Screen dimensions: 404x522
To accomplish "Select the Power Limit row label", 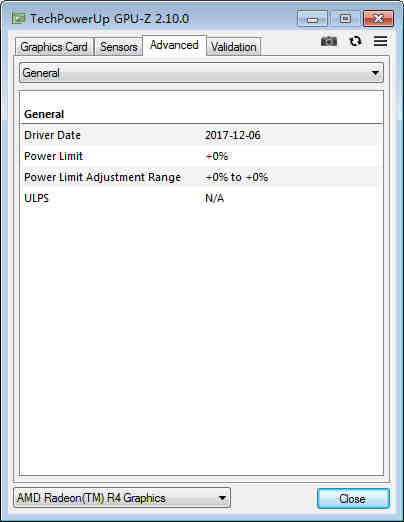I will pos(53,156).
